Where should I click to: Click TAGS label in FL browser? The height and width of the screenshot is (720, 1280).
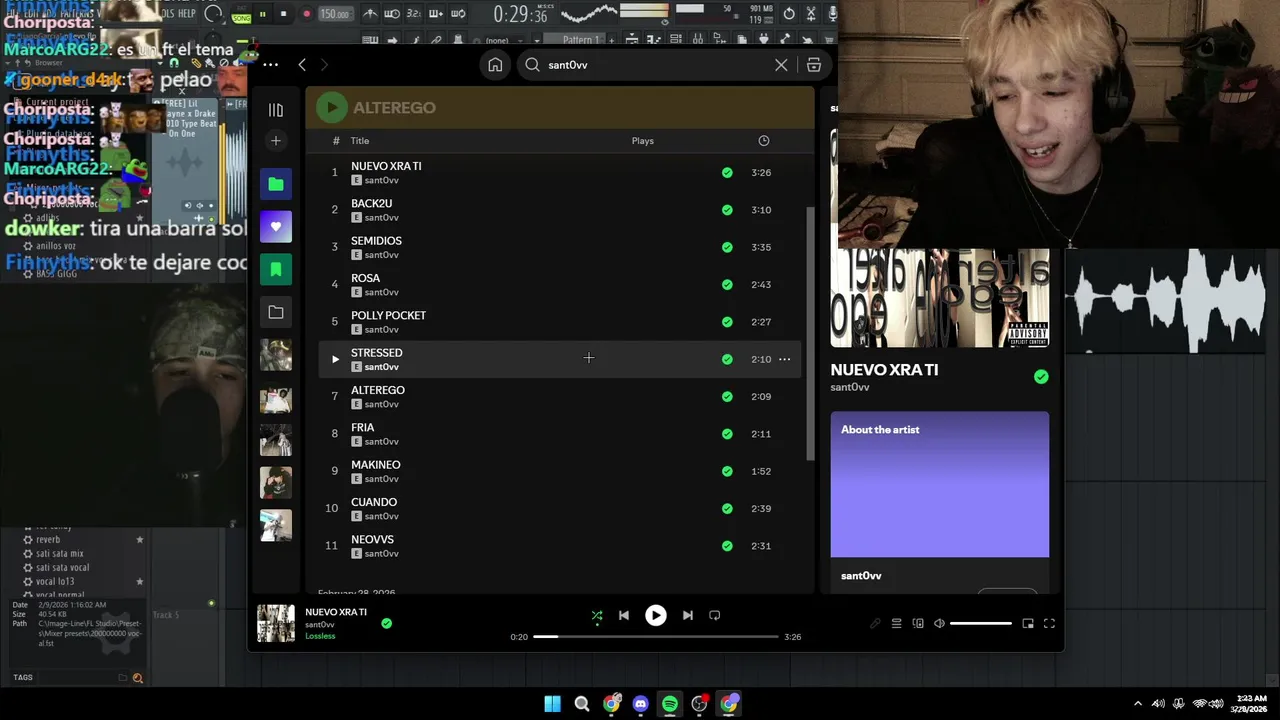tap(23, 678)
